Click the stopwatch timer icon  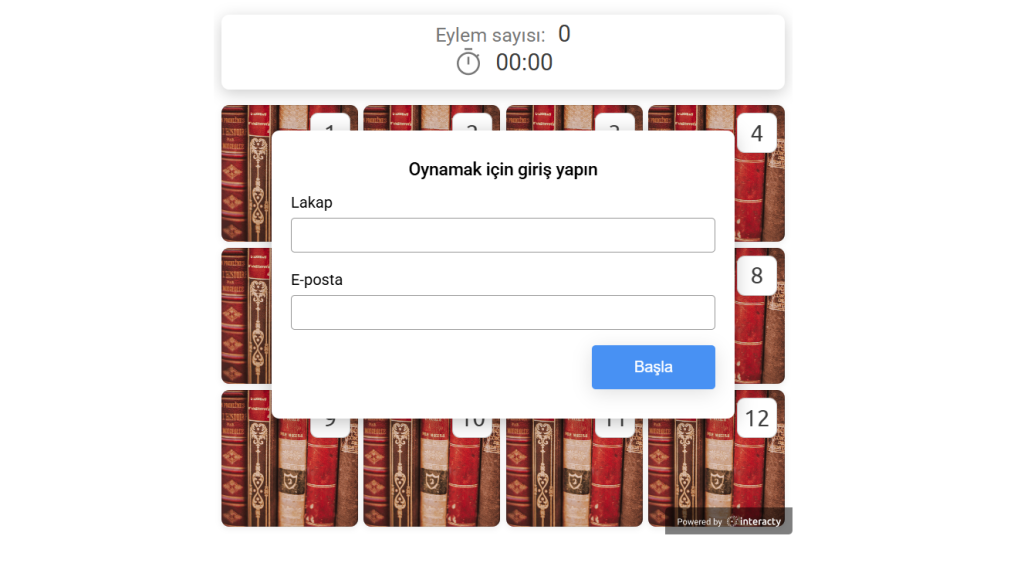[468, 63]
